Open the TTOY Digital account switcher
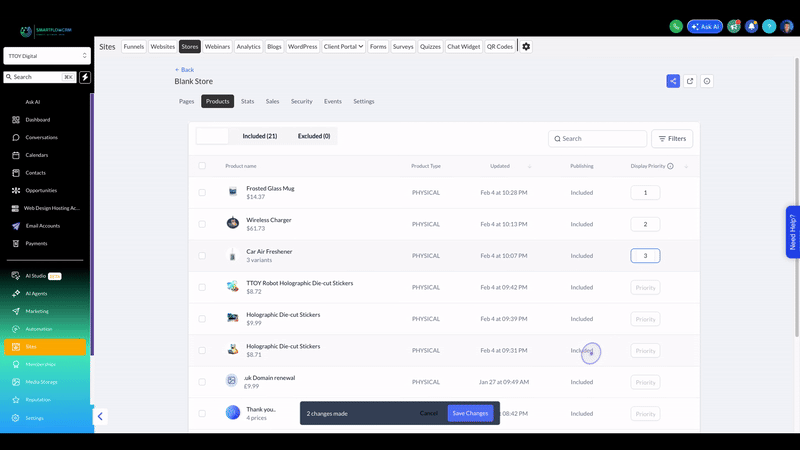Viewport: 800px width, 450px height. coord(47,56)
